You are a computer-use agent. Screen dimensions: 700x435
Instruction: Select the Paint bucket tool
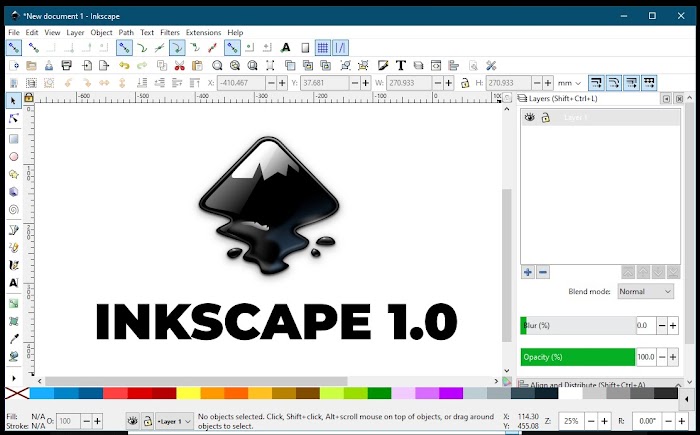(13, 356)
